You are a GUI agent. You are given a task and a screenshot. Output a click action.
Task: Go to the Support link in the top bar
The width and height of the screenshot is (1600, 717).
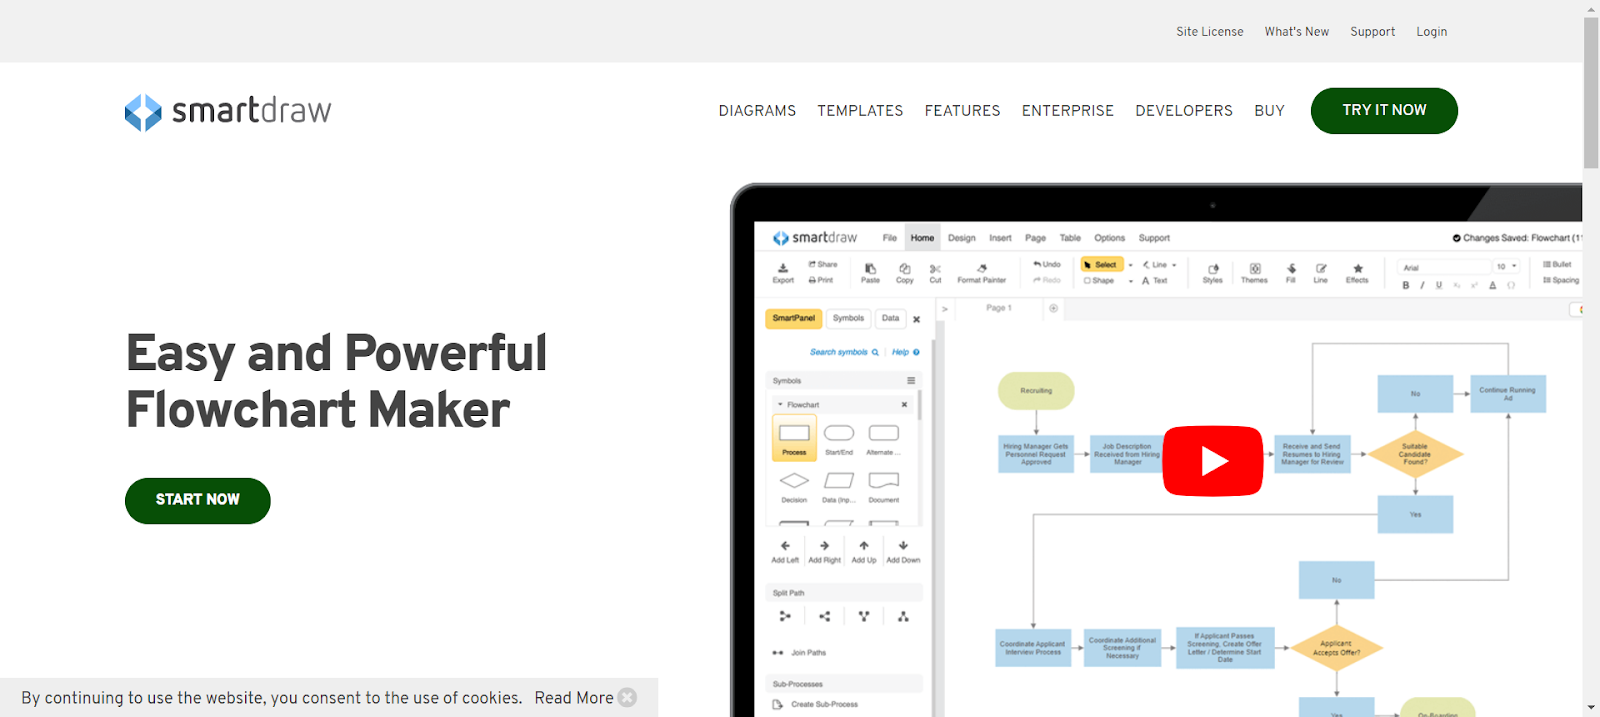[1373, 32]
